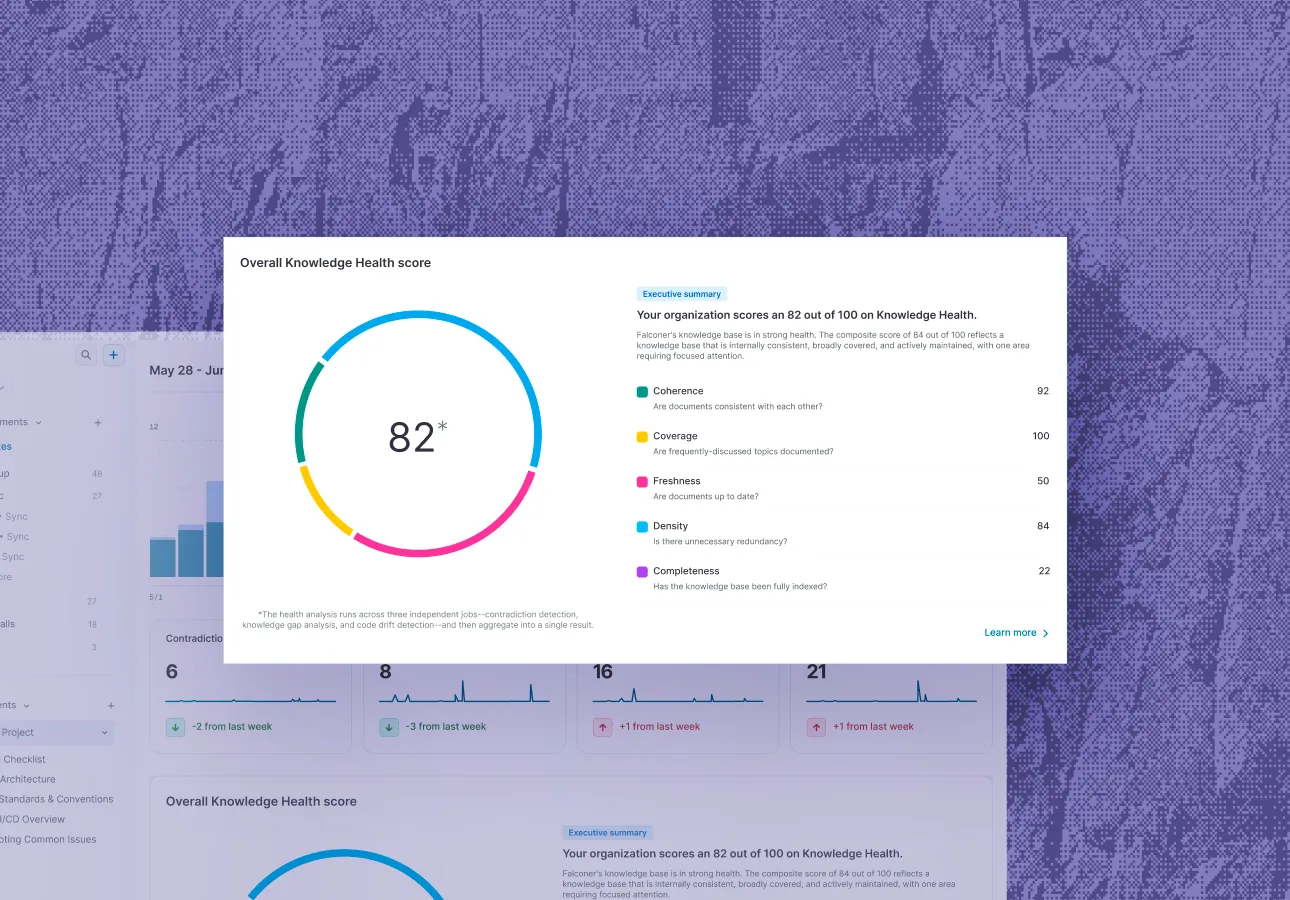This screenshot has width=1290, height=900.
Task: Click the sidebar row with count 18
Action: (50, 624)
